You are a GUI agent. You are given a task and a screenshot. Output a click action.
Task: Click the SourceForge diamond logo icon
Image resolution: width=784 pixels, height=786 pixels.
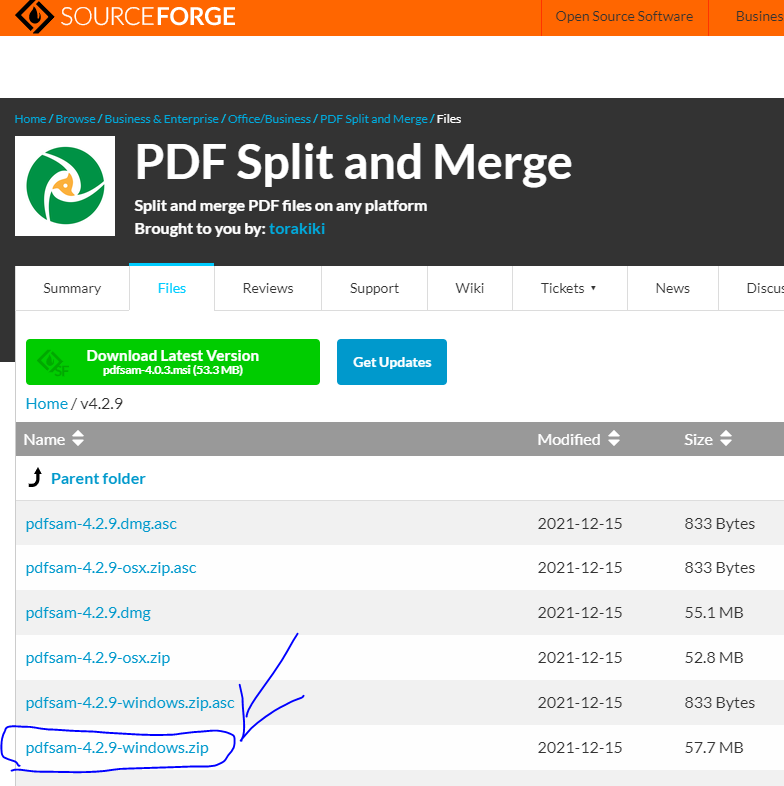[x=34, y=16]
